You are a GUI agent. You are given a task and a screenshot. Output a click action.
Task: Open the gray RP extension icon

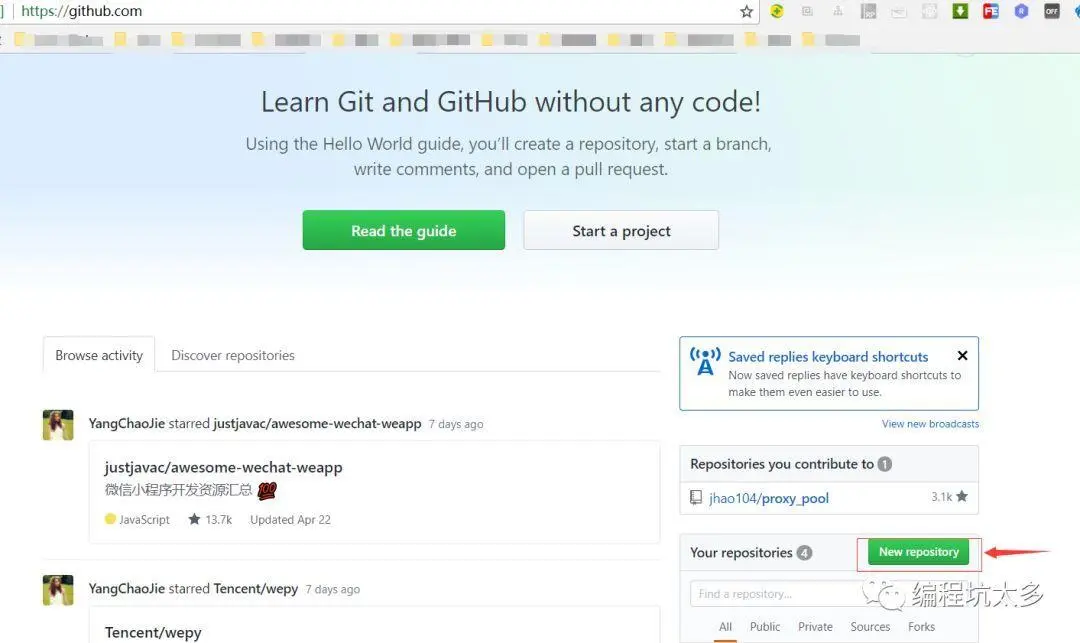point(869,11)
